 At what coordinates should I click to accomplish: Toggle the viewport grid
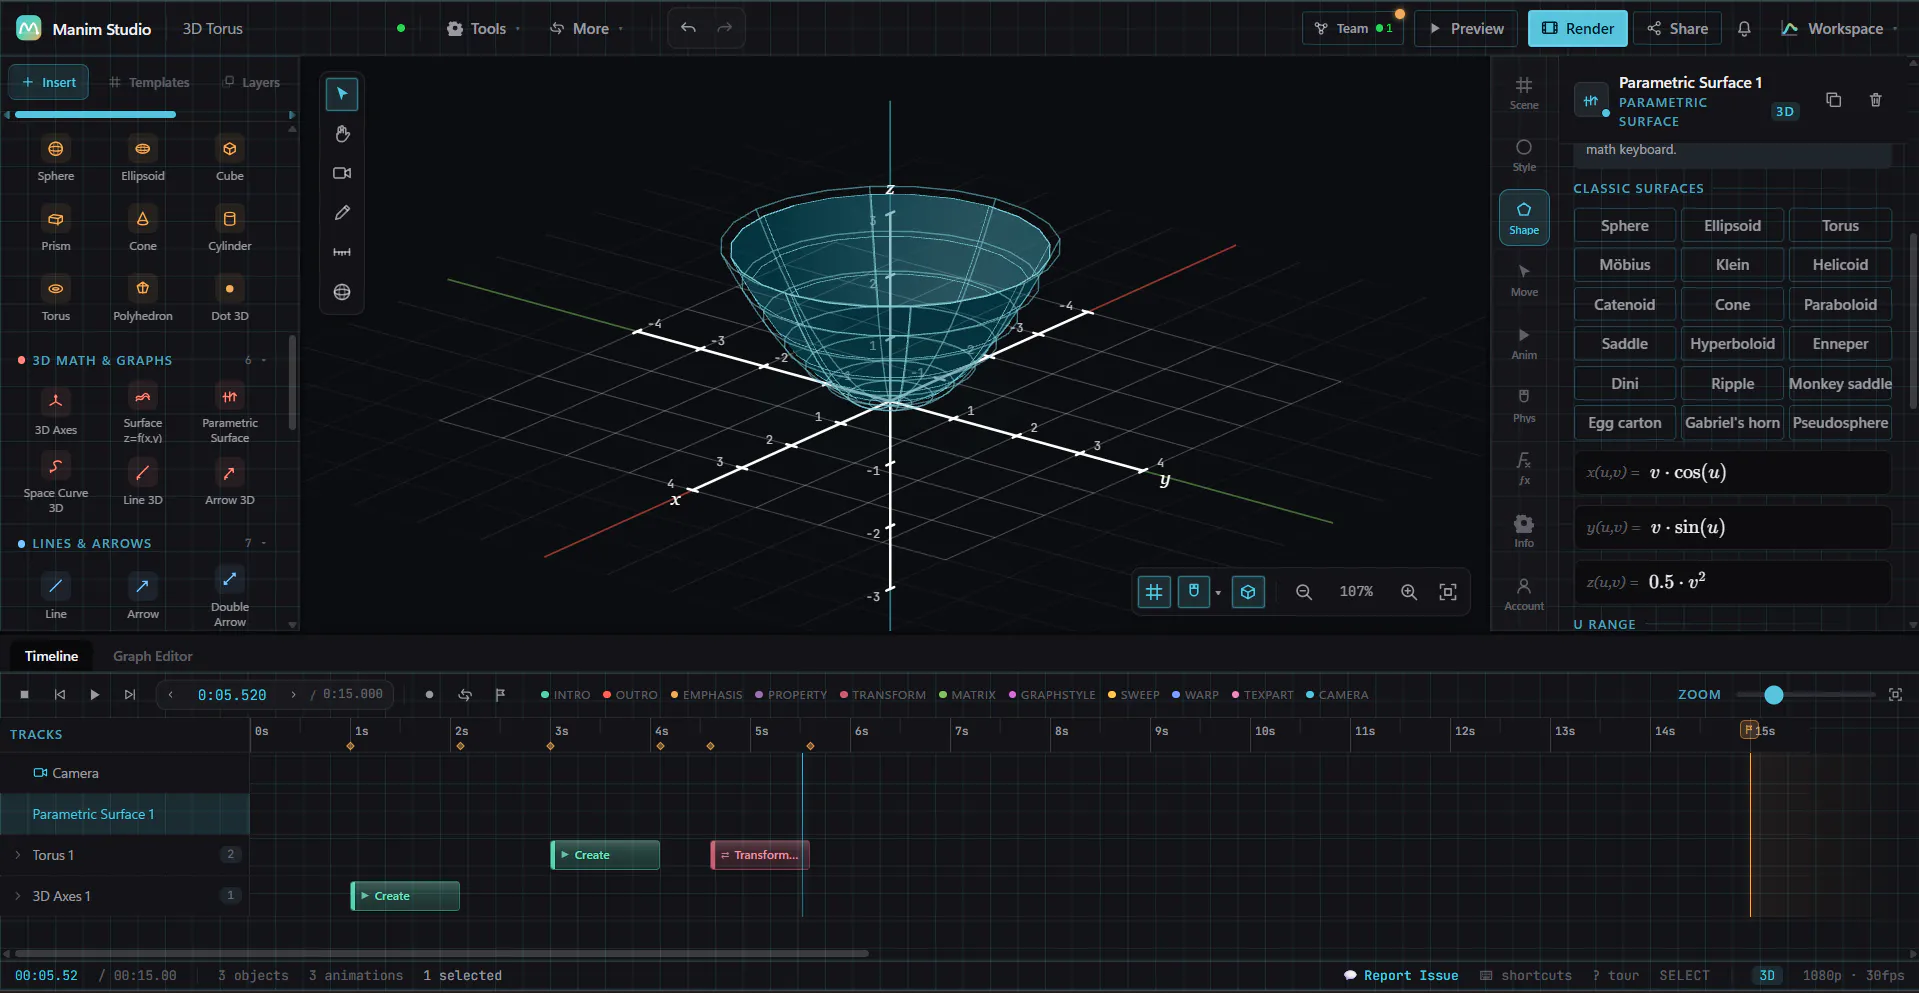(1154, 592)
